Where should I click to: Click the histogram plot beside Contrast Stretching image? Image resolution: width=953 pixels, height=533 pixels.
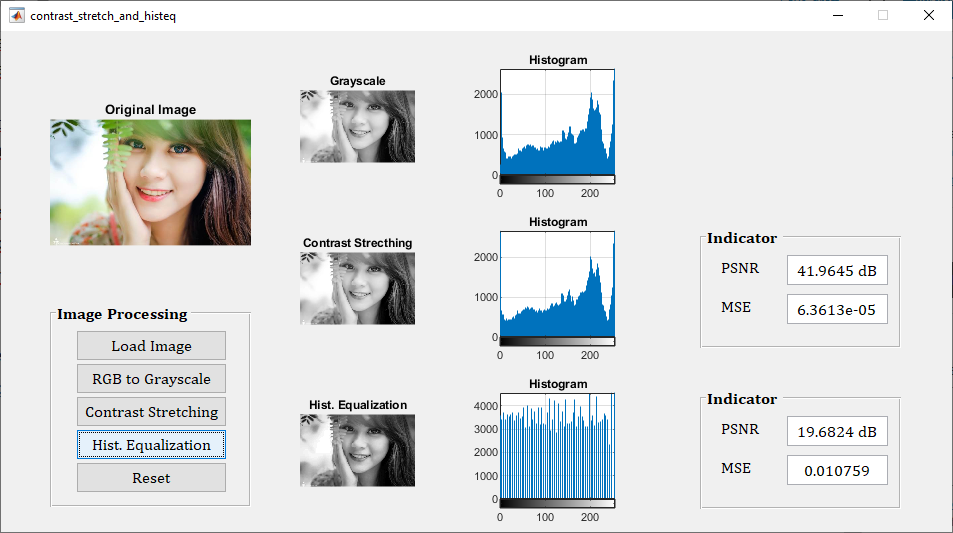557,284
